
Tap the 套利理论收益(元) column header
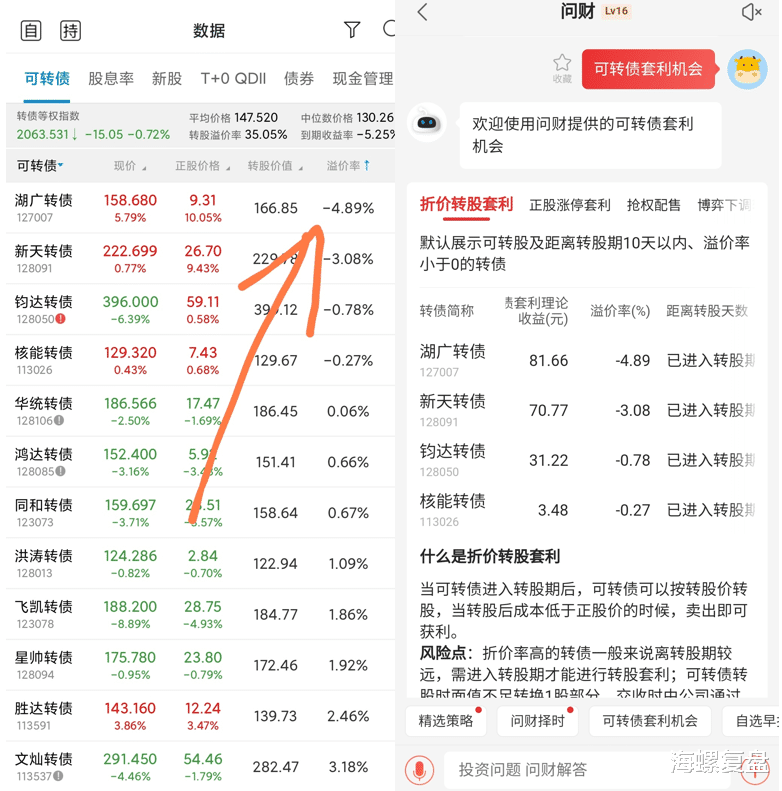536,311
